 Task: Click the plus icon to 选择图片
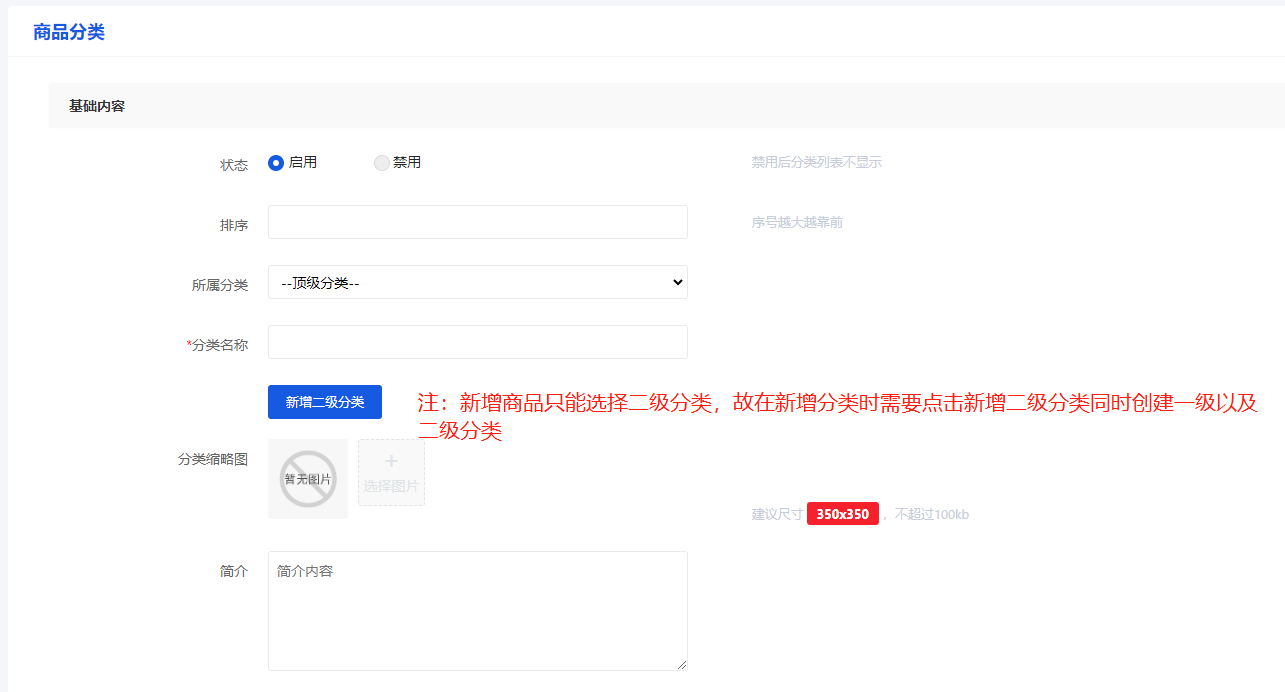click(x=391, y=462)
